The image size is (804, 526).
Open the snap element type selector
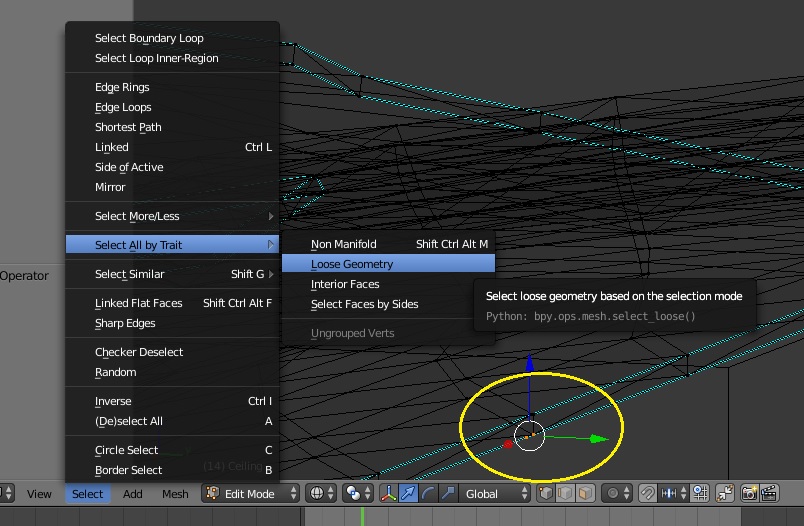673,493
